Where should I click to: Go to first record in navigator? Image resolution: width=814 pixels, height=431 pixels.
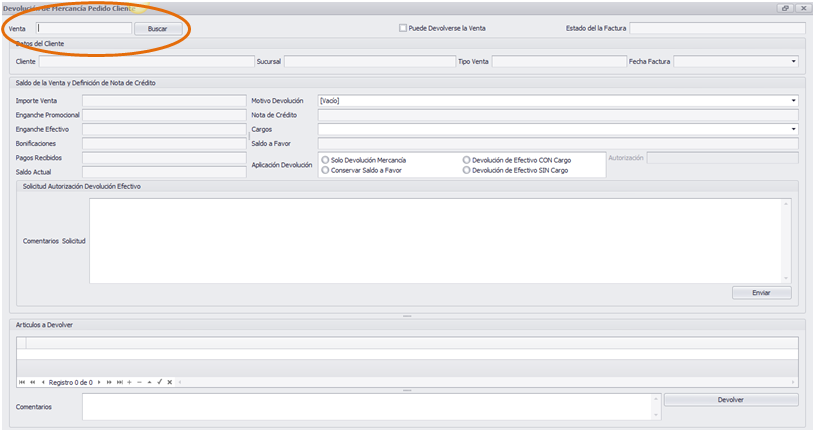coord(22,382)
